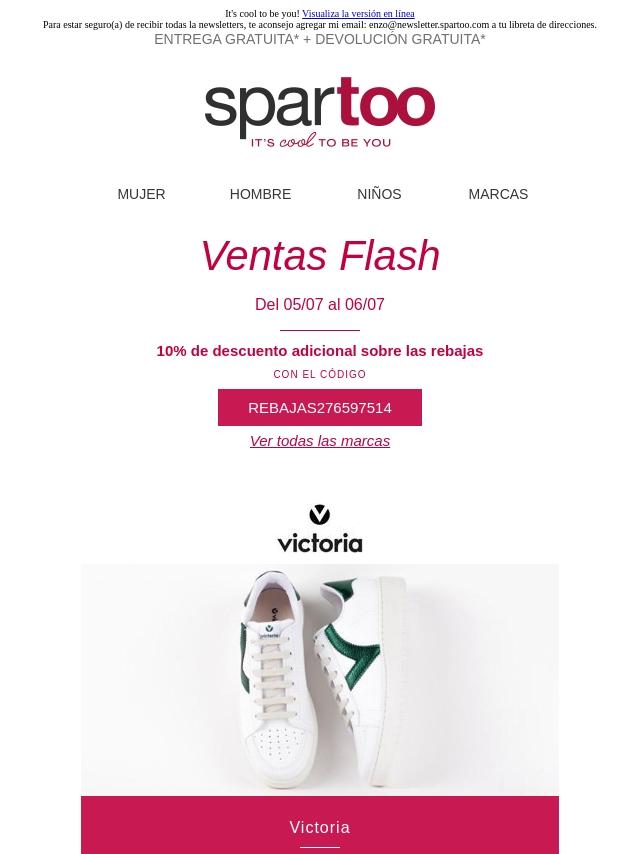640x854 pixels.
Task: Click the '10% de descuento adicional' headline
Action: (320, 351)
